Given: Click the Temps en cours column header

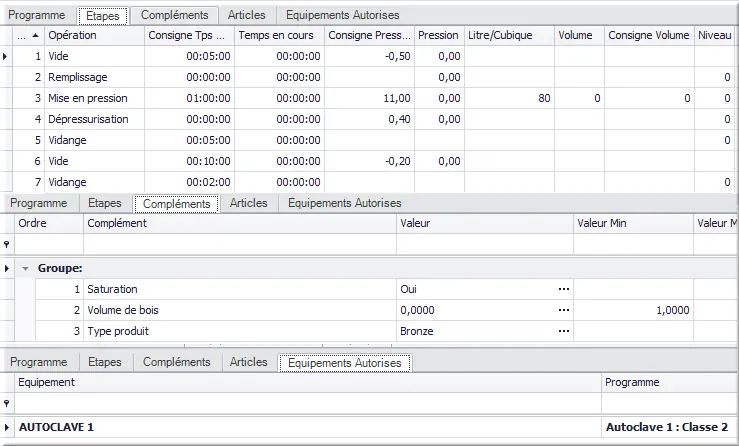Looking at the screenshot, I should [x=279, y=35].
